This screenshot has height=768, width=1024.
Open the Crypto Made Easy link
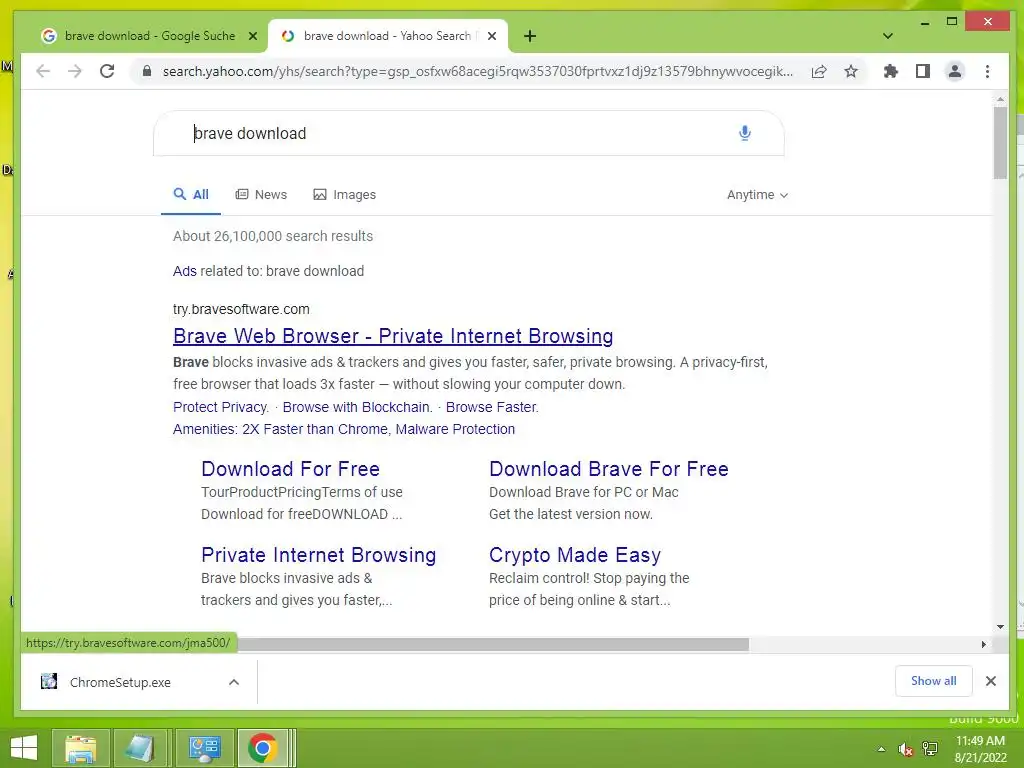coord(575,555)
